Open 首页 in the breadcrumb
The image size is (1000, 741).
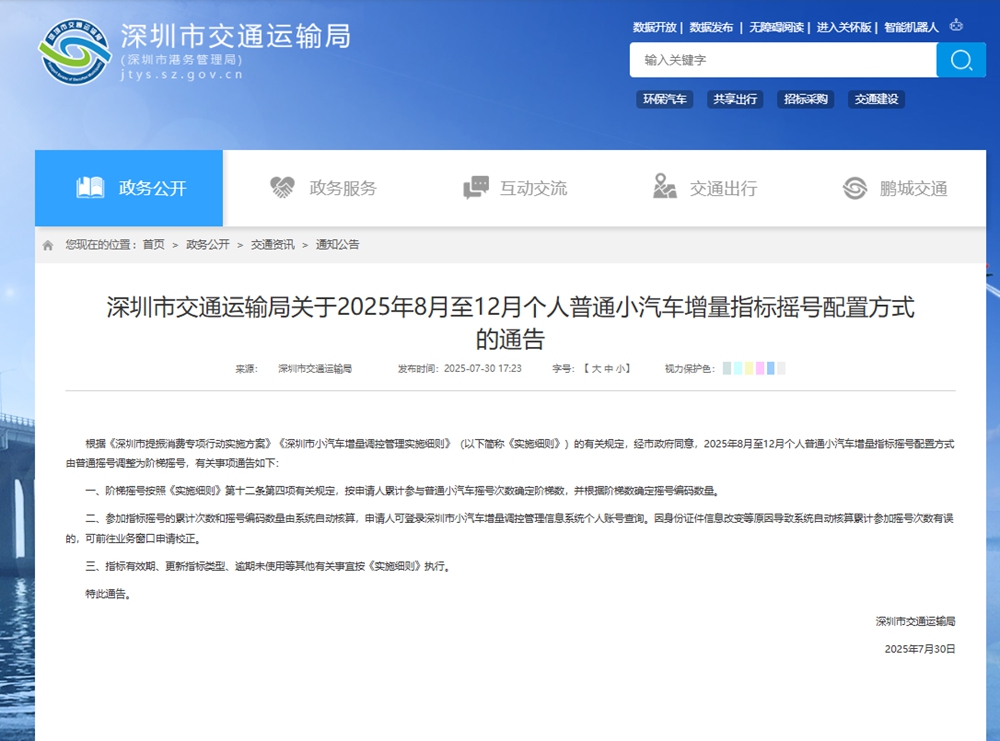pos(153,245)
